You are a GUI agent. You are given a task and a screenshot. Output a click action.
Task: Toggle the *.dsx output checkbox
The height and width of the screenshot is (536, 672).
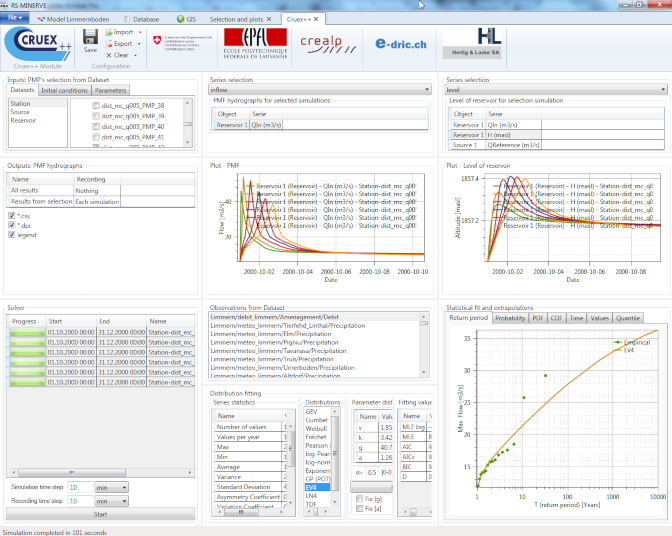12,225
